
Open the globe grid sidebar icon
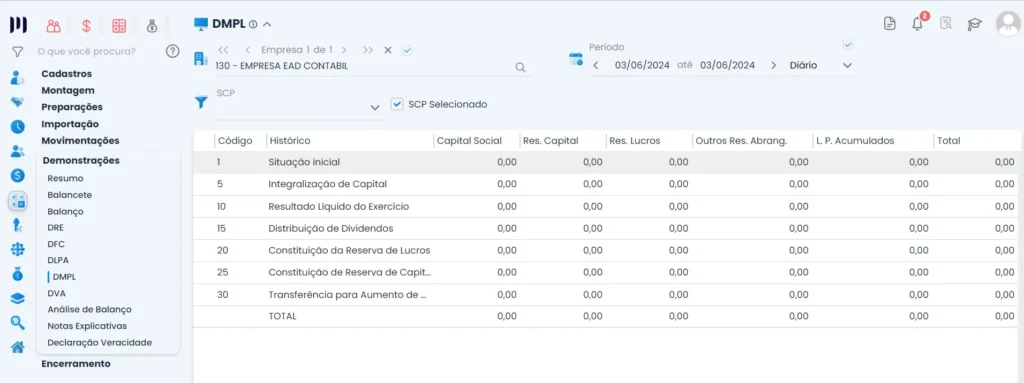18,249
